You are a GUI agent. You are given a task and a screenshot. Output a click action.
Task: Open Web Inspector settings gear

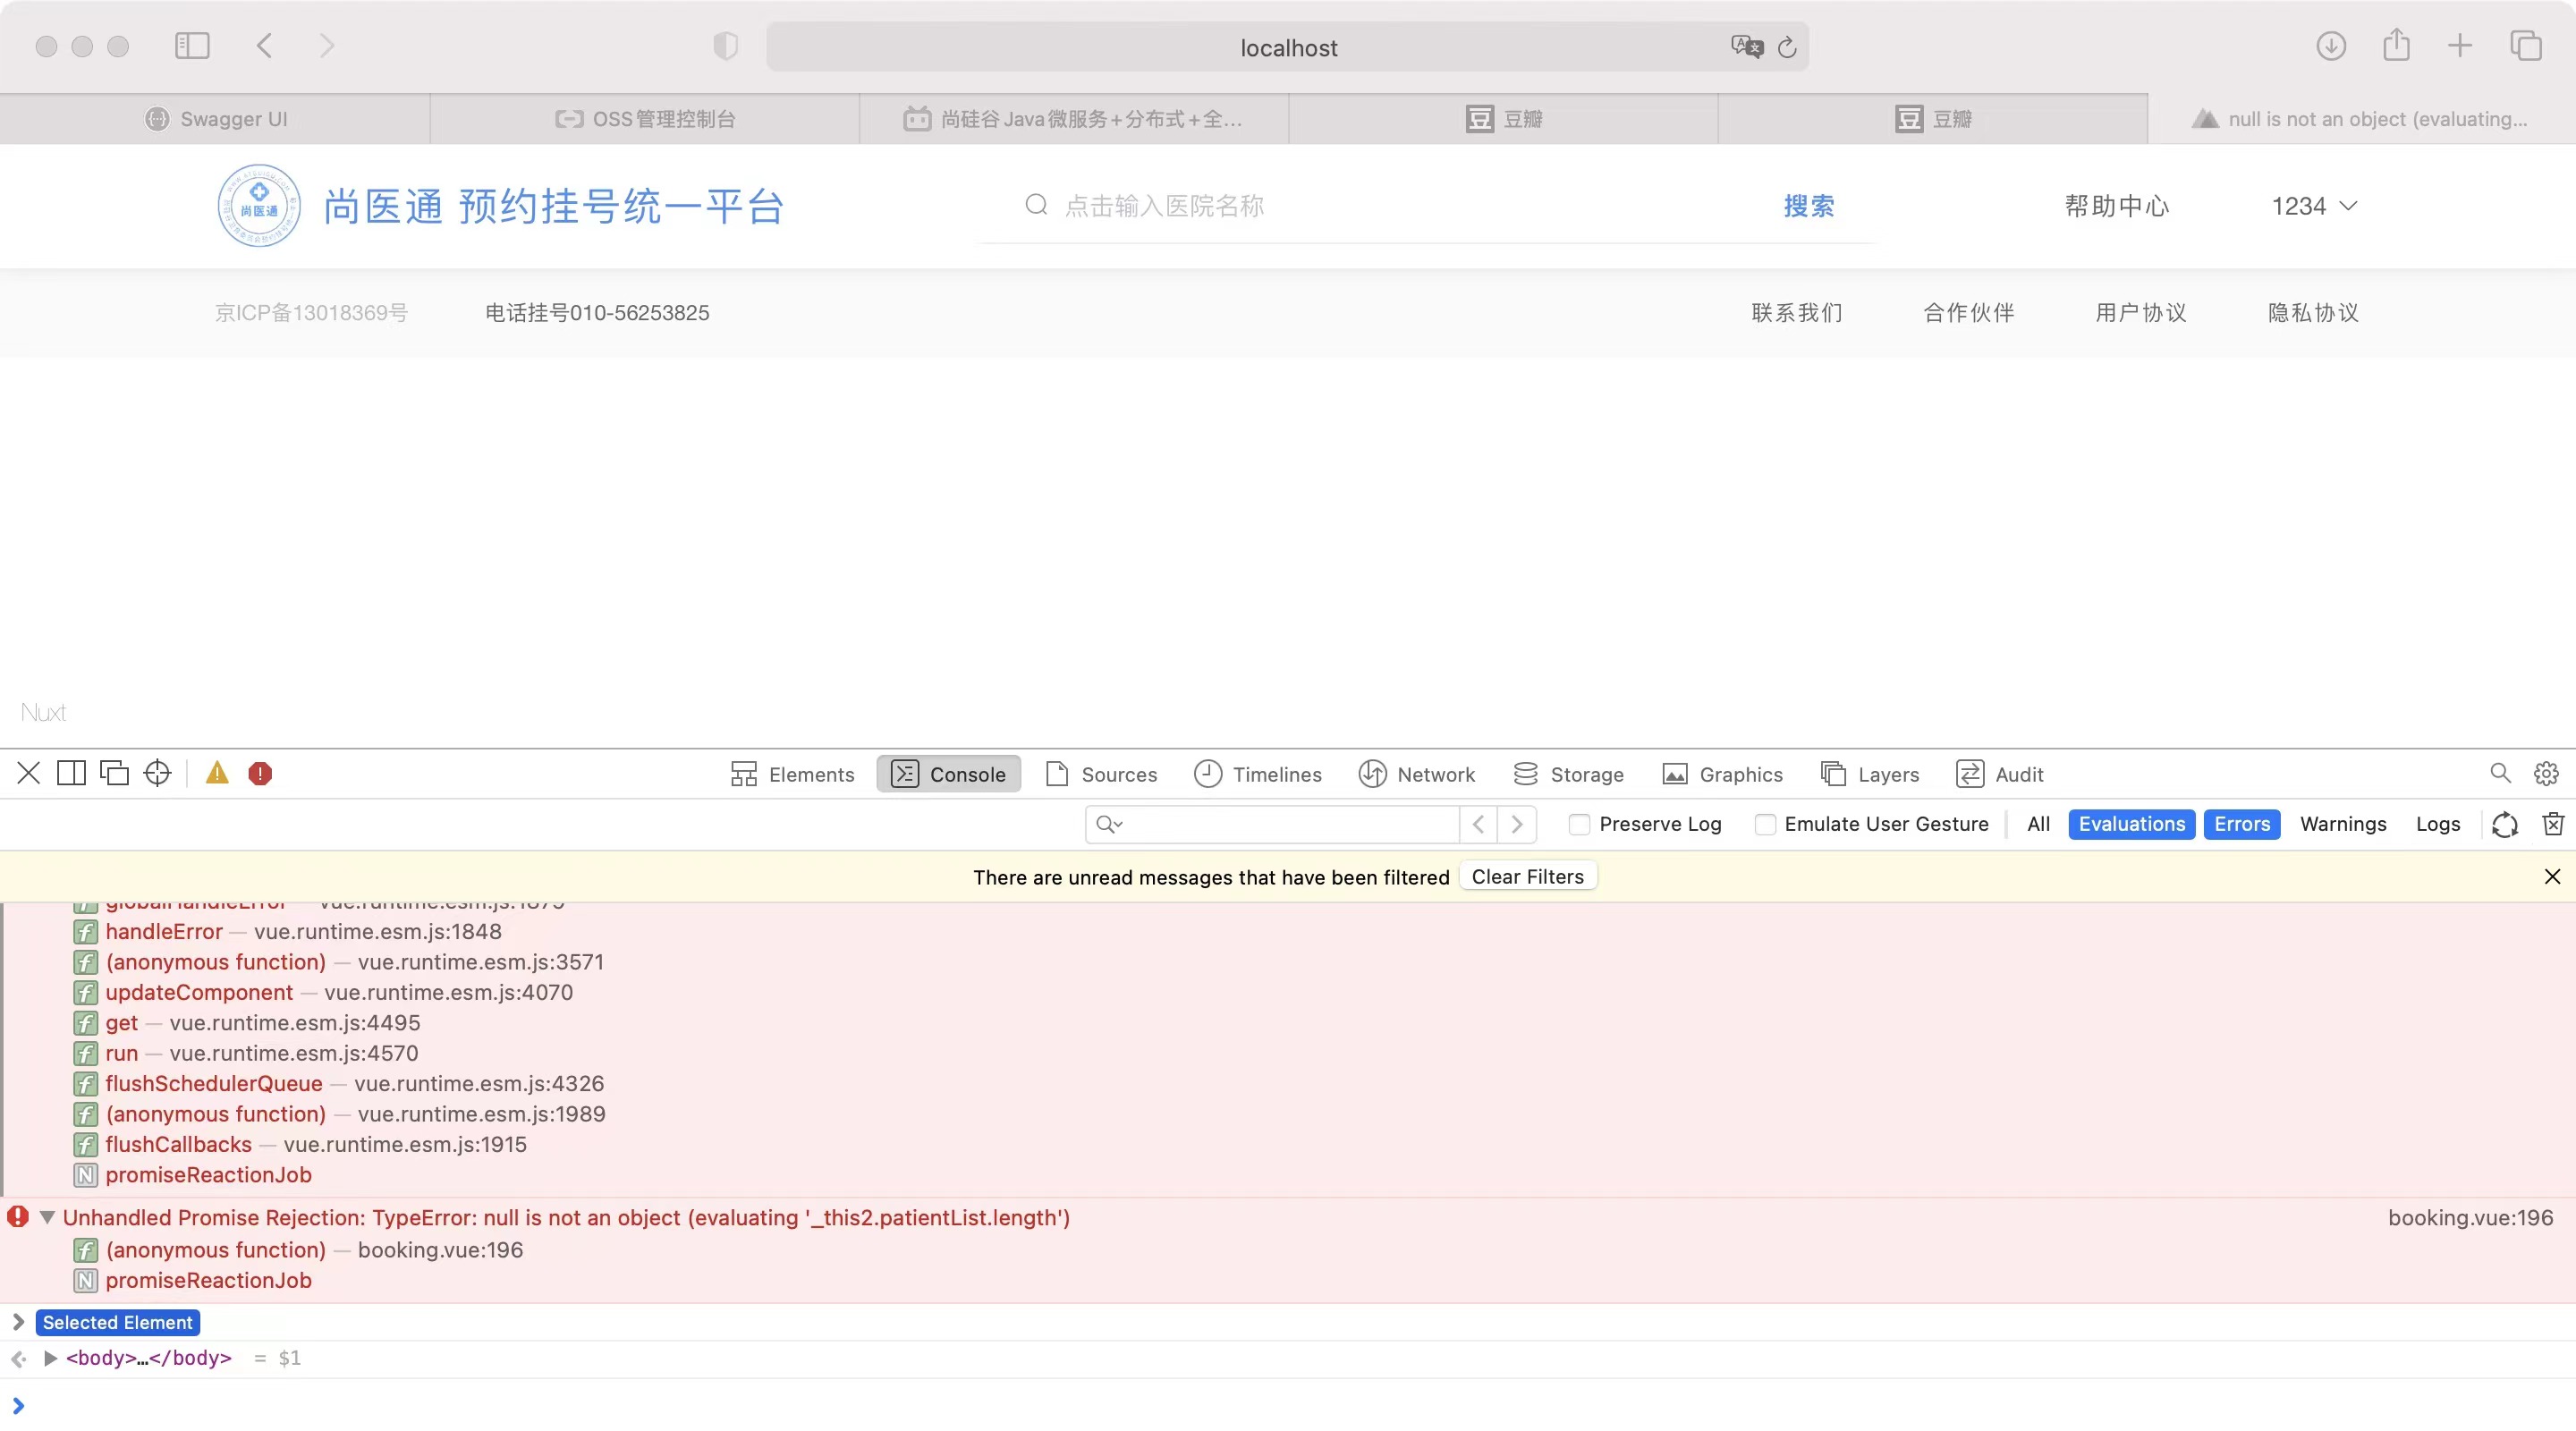click(2546, 773)
